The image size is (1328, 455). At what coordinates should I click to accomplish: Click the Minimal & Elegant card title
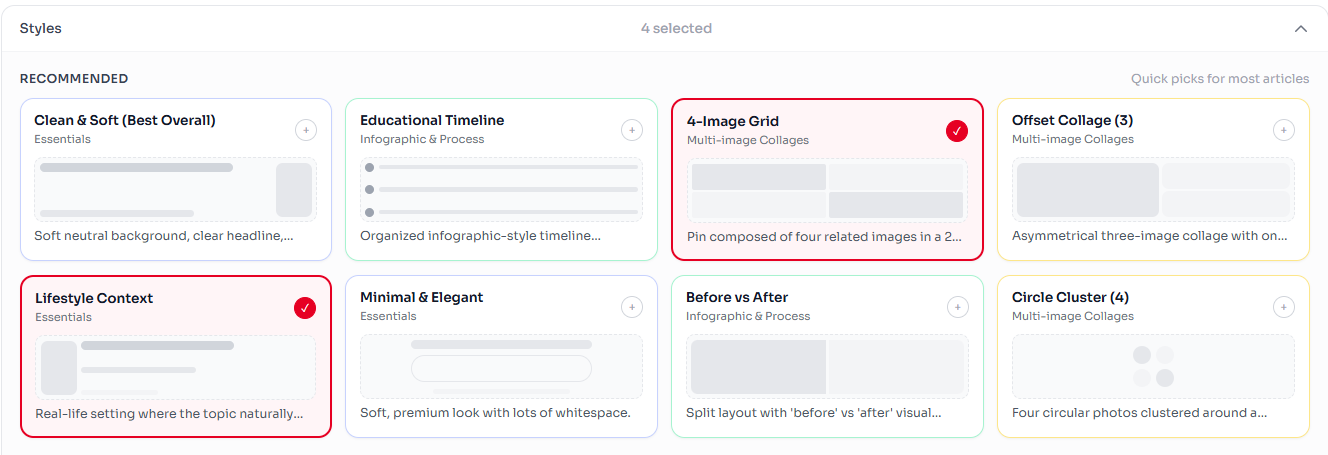[x=421, y=297]
